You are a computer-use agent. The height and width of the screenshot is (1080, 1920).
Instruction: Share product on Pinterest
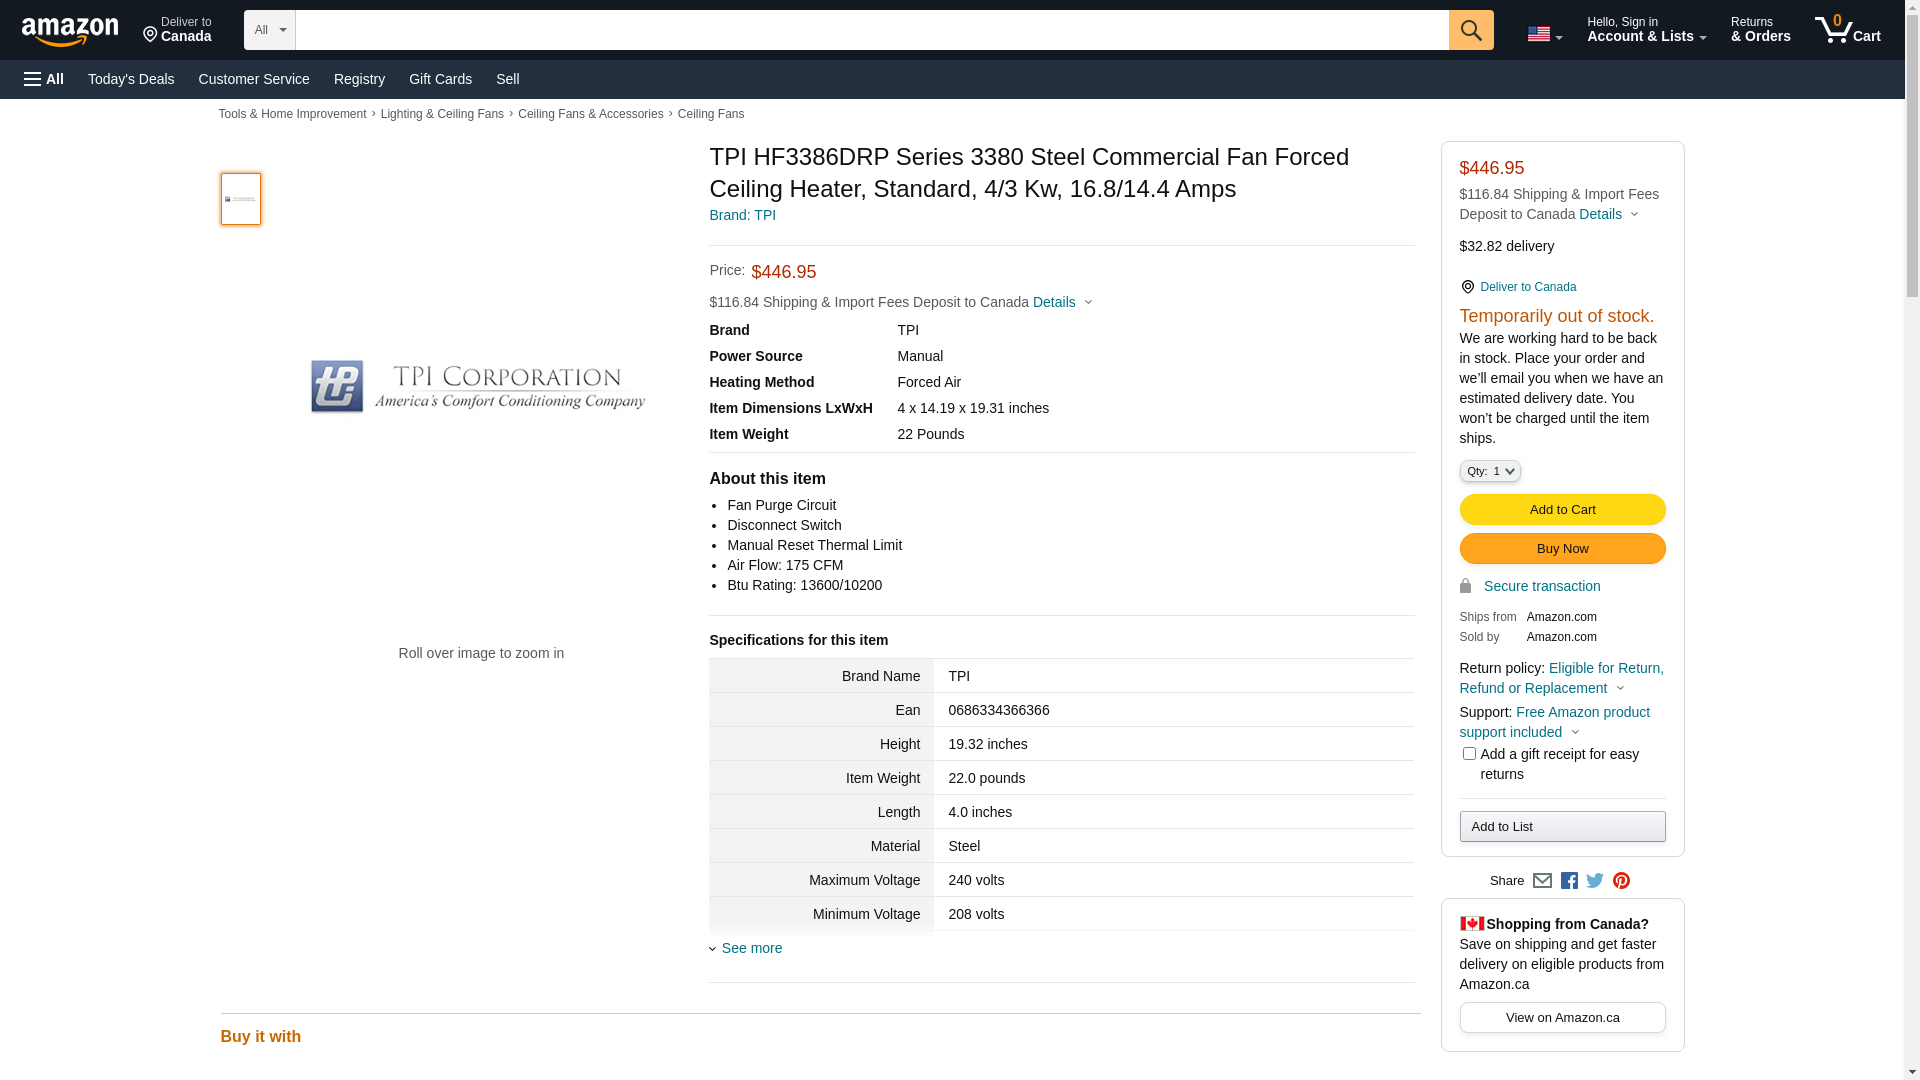(x=1621, y=881)
